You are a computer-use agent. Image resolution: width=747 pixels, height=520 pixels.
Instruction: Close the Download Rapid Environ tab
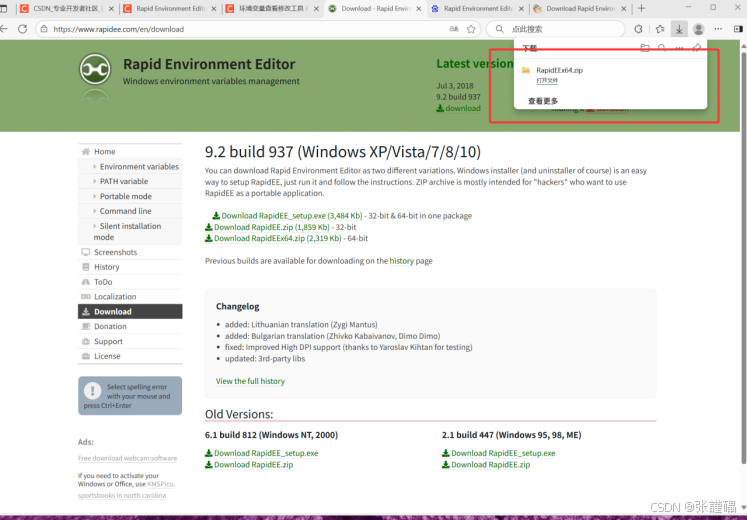point(624,9)
